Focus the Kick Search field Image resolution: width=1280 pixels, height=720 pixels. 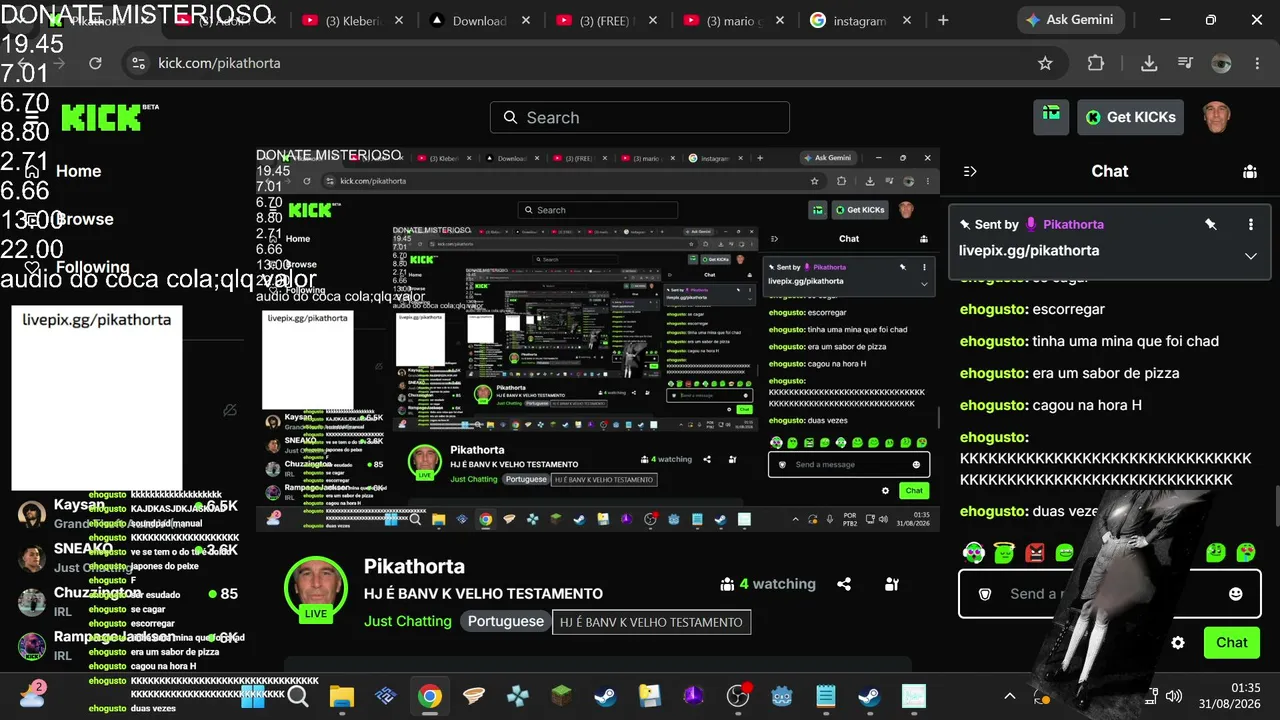click(640, 117)
